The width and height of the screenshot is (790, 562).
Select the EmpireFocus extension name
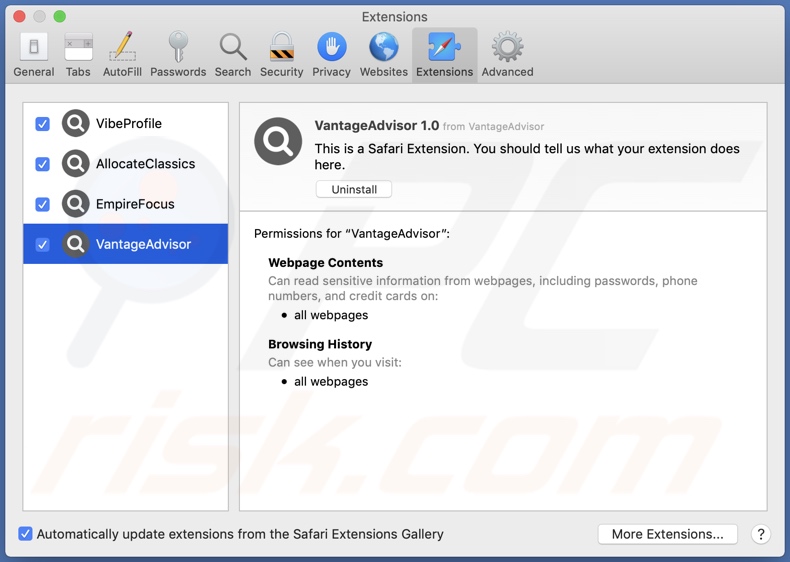[135, 204]
